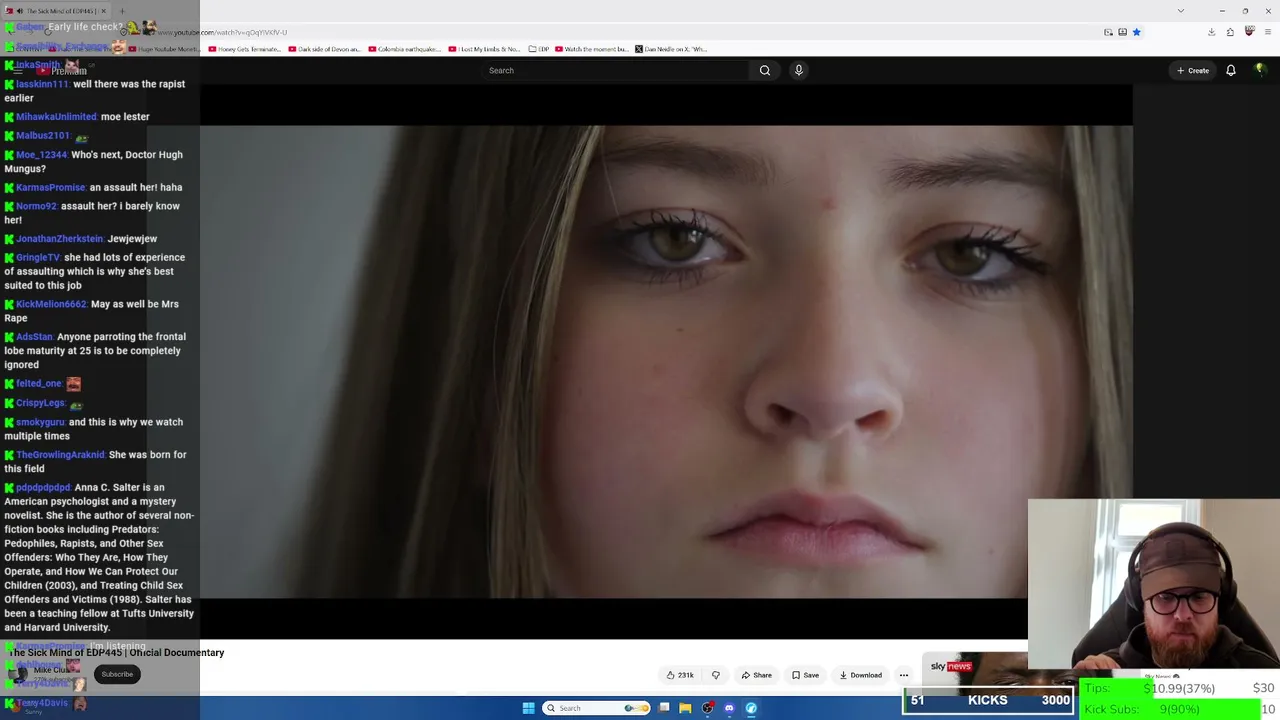This screenshot has height=720, width=1280.
Task: Dislike the video with thumbs-down icon
Action: tap(715, 675)
